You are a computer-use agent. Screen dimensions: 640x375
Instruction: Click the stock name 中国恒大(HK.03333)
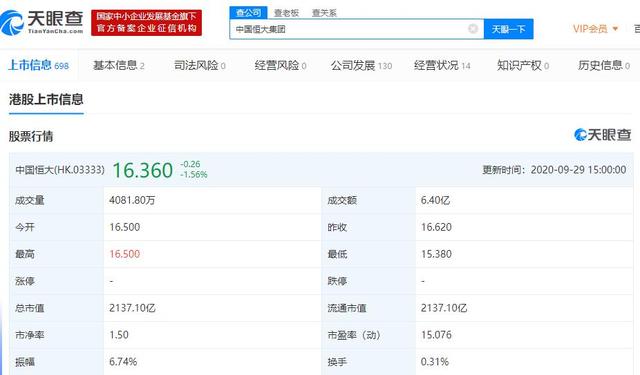coord(60,170)
